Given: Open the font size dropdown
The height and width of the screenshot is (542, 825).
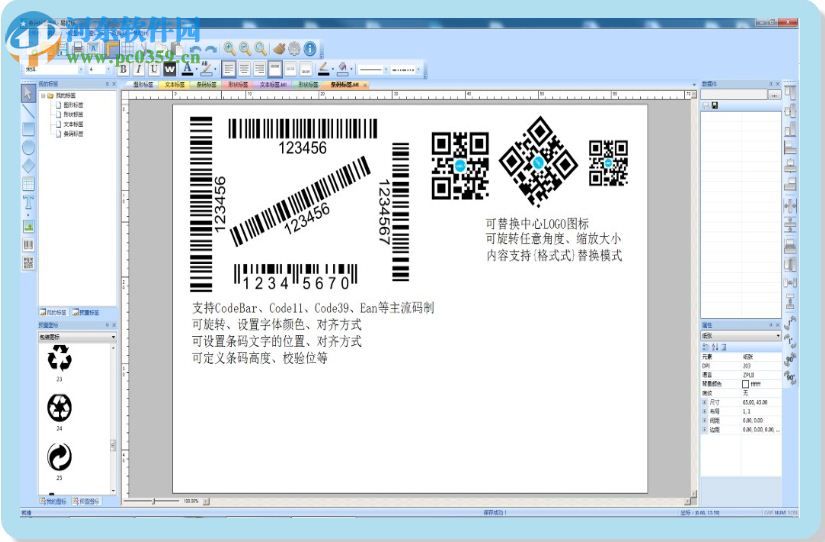Looking at the screenshot, I should tap(109, 69).
